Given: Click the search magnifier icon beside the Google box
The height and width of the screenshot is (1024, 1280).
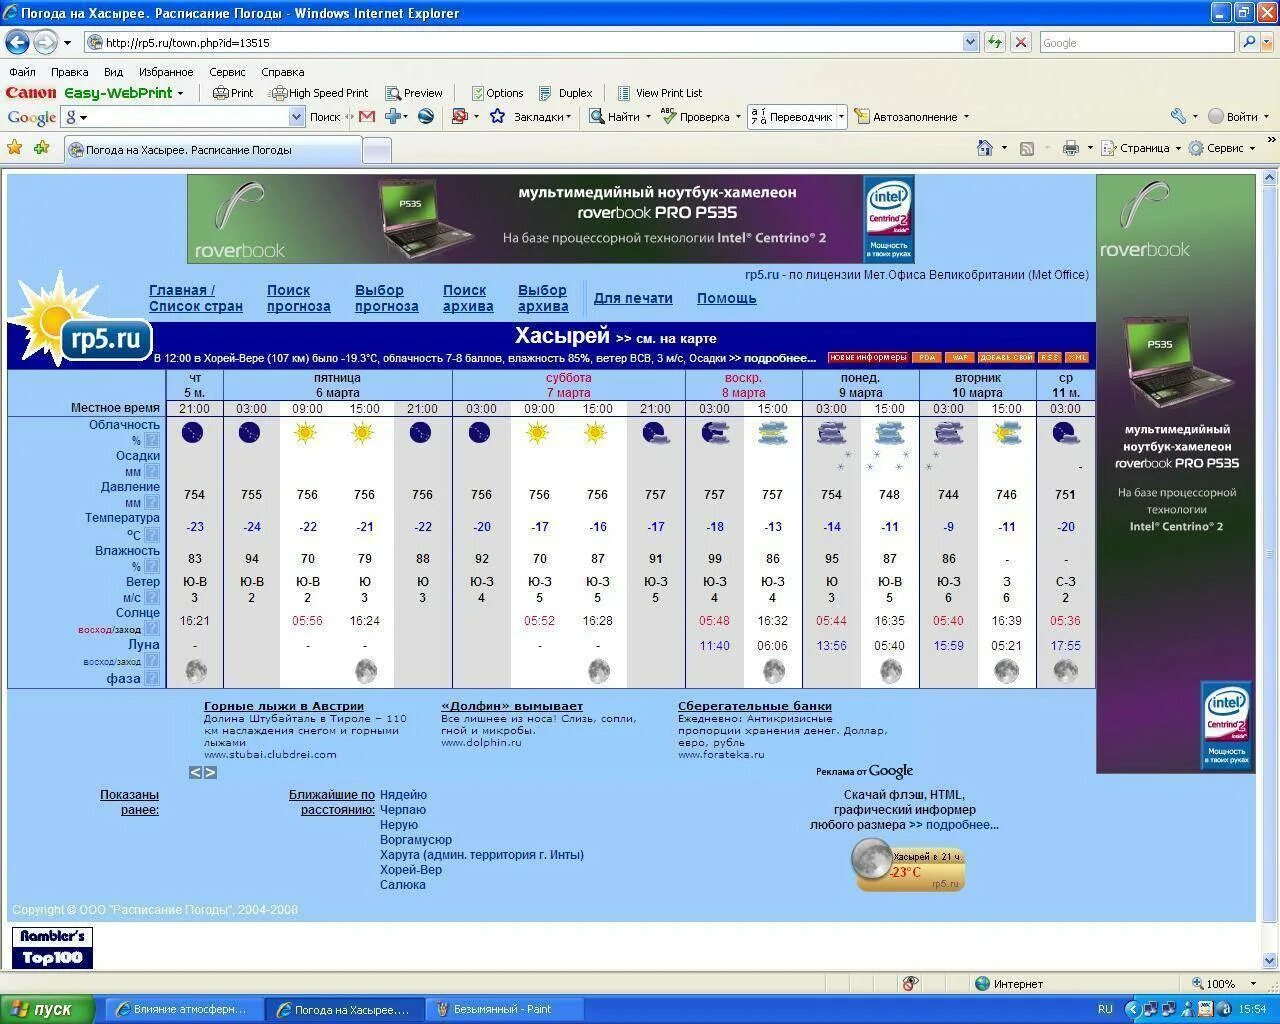Looking at the screenshot, I should (x=1249, y=42).
